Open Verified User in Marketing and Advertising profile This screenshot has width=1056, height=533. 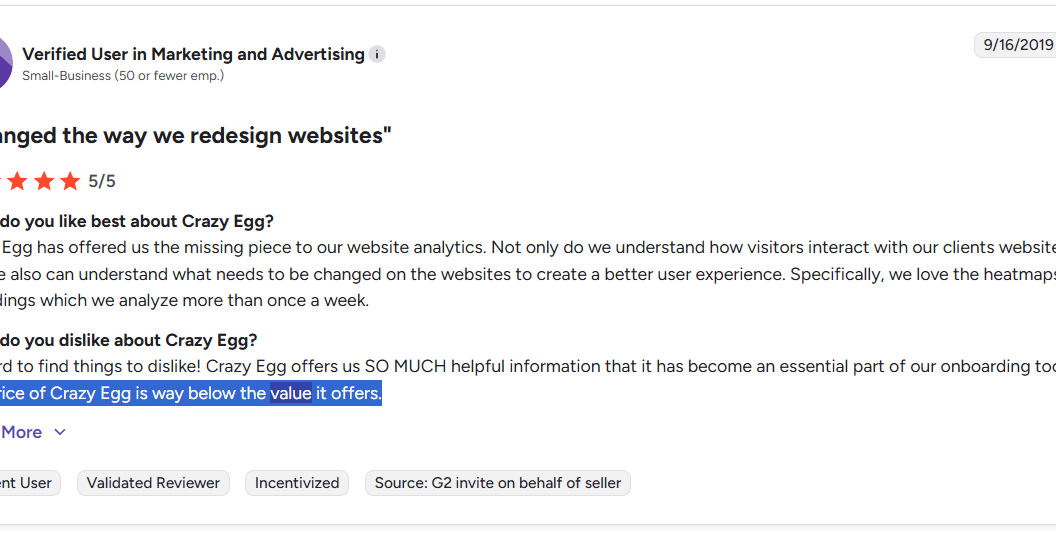pos(193,54)
